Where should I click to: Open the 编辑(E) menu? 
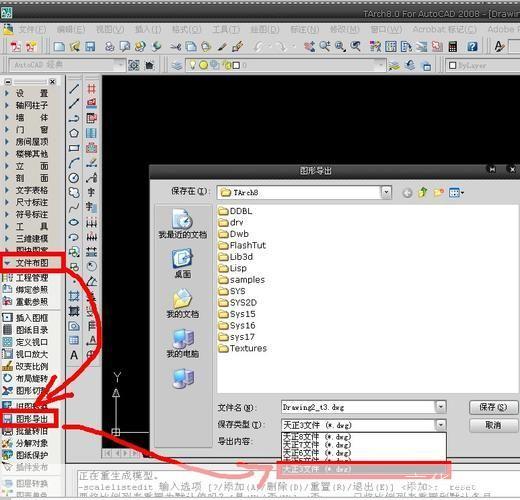[71, 30]
